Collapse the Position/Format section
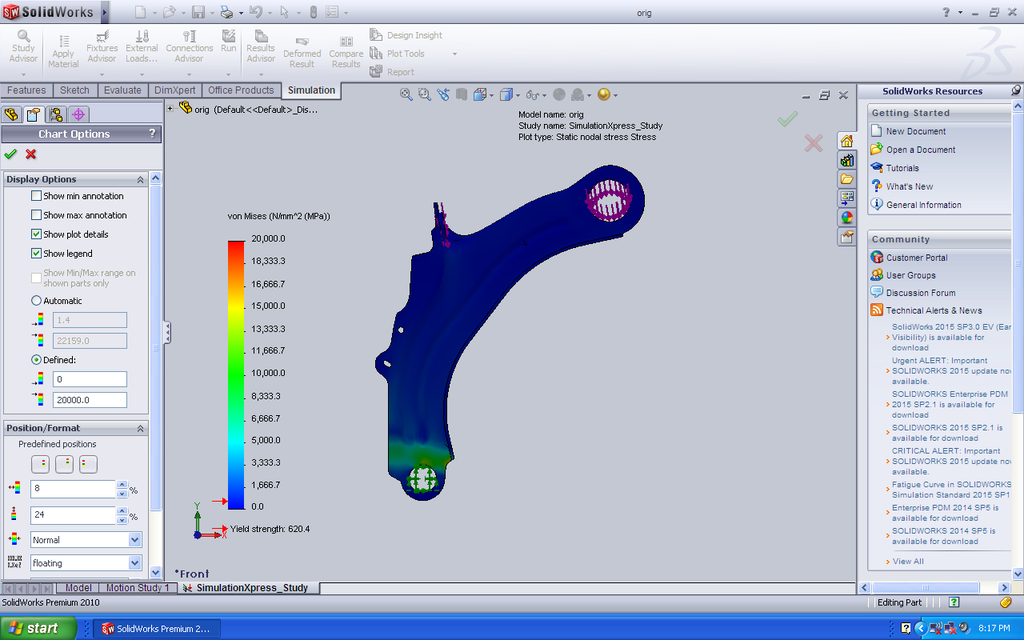Screen dimensions: 1024x640 tap(140, 428)
